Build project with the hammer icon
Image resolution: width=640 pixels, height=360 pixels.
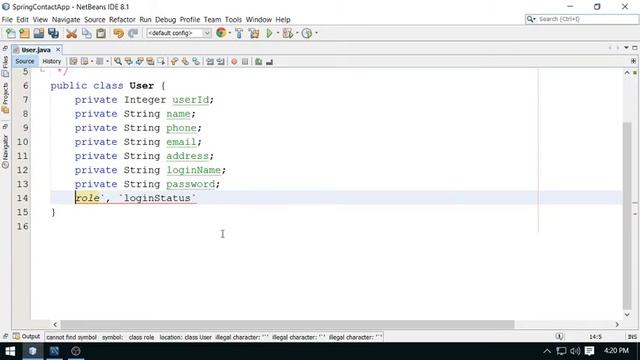point(239,33)
